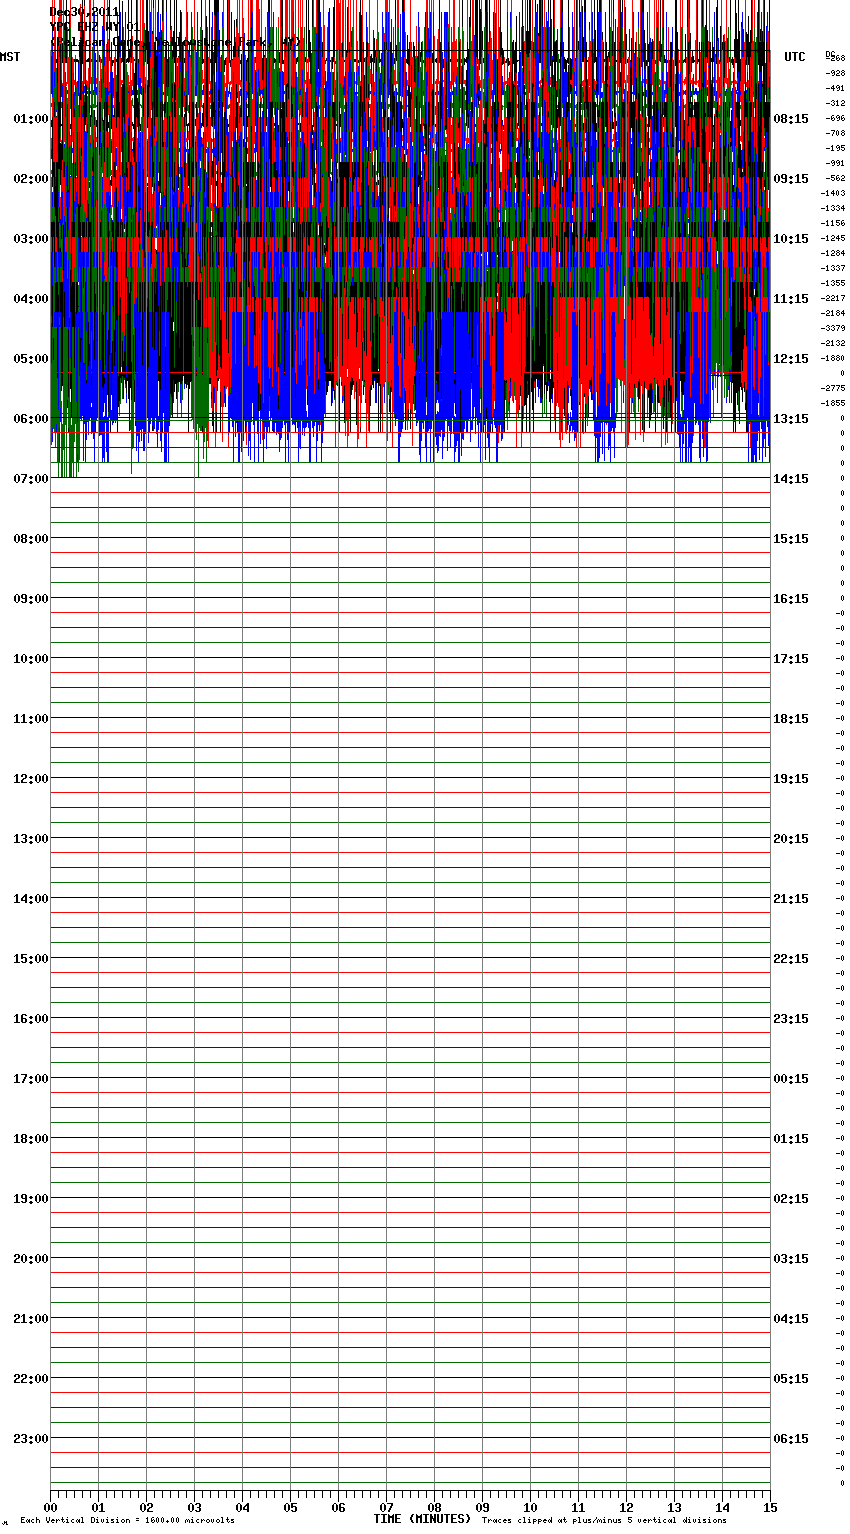This screenshot has height=1534, width=850.
Task: Click the 08:15 UTC time label
Action: [x=791, y=119]
